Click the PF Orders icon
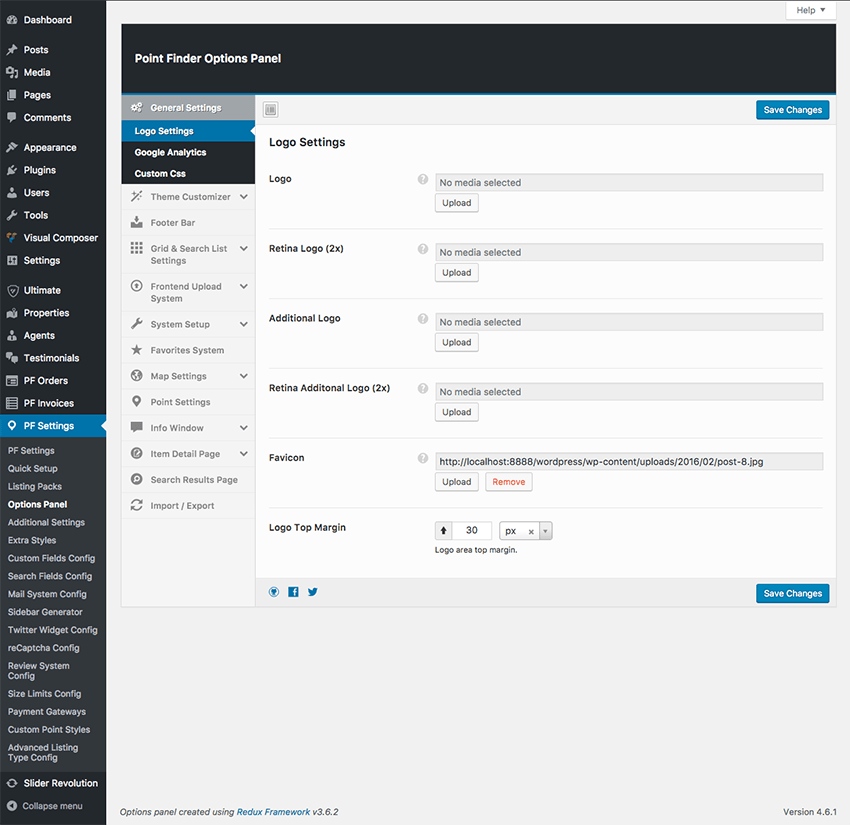This screenshot has height=825, width=850. [12, 381]
